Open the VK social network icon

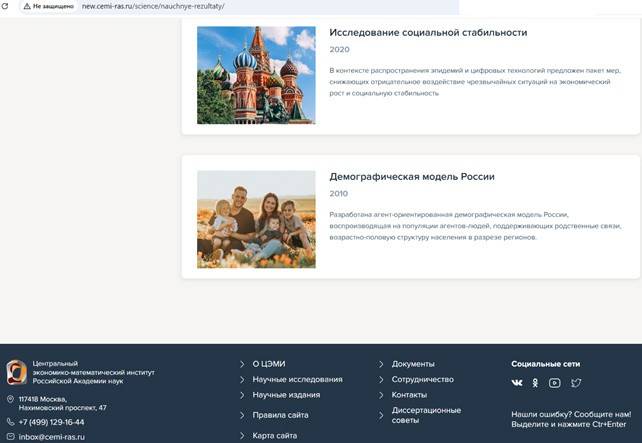517,383
